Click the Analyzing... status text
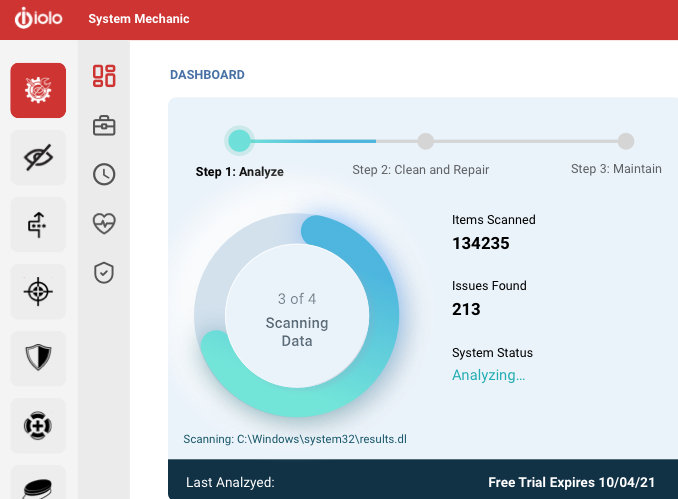The width and height of the screenshot is (678, 499). (489, 375)
